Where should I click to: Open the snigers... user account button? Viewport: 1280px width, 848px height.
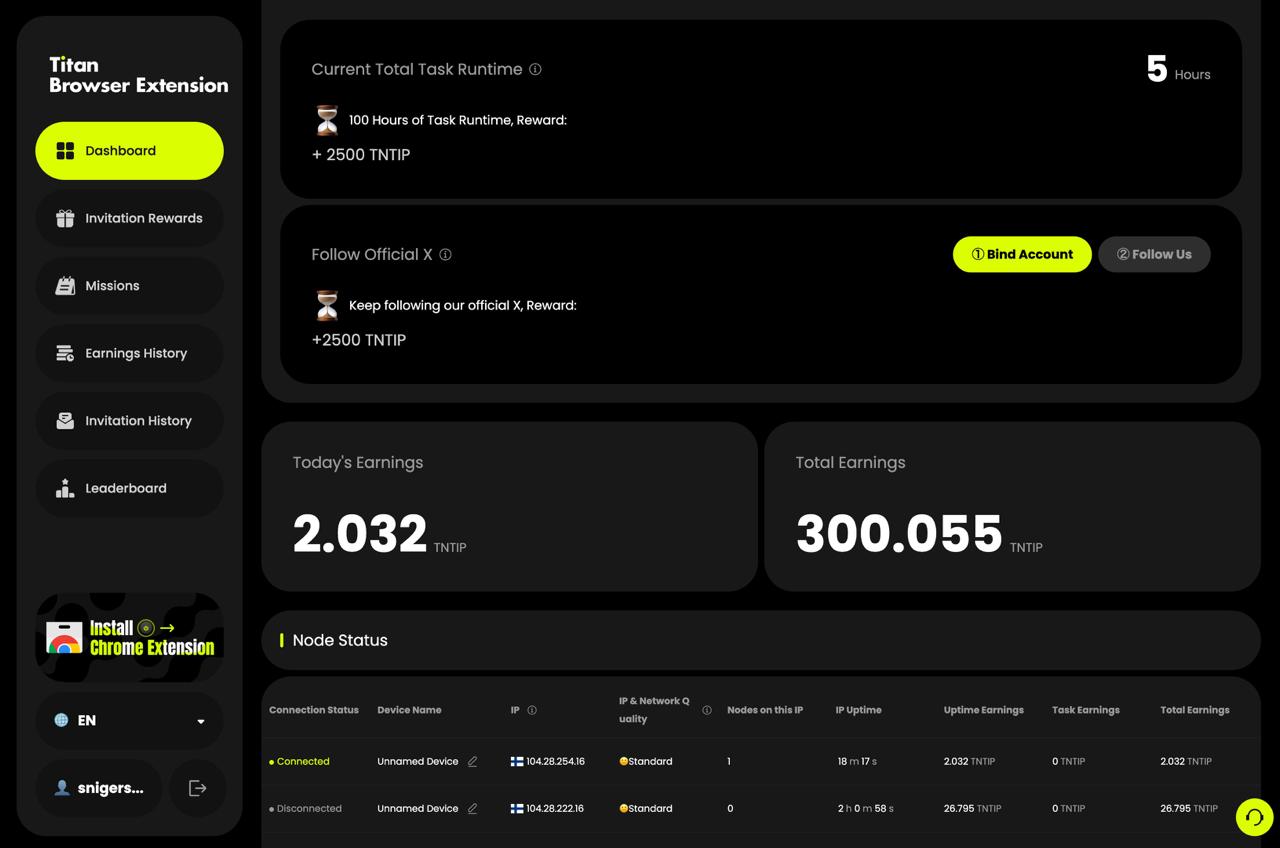coord(99,788)
